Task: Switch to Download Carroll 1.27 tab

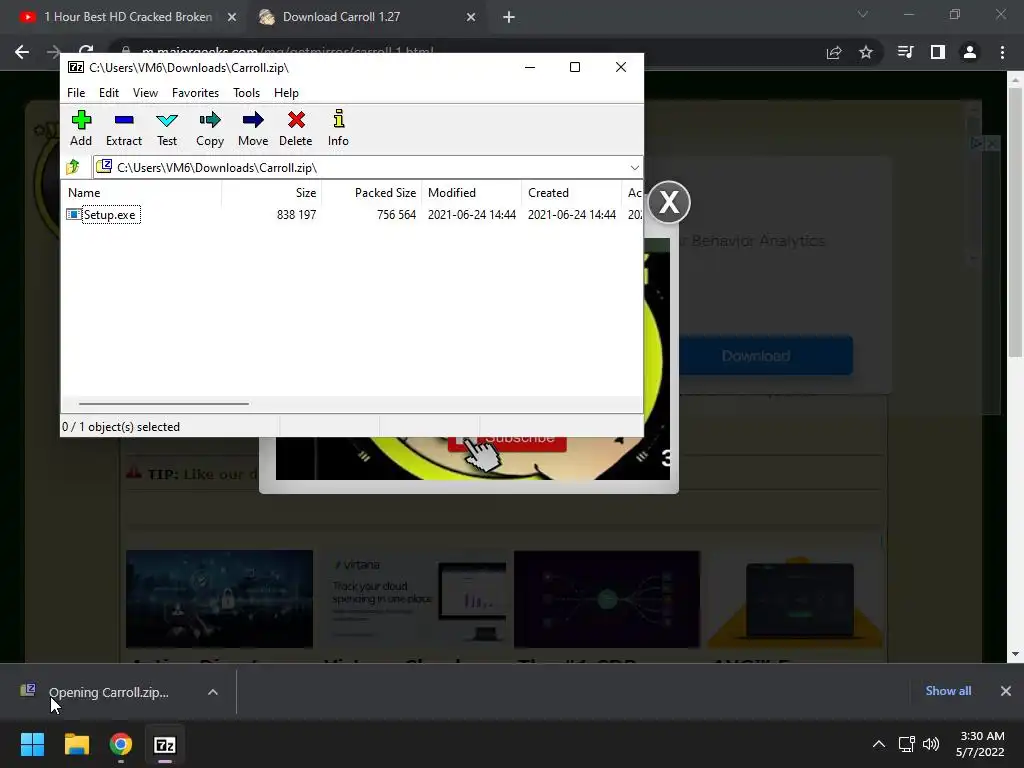Action: (x=341, y=17)
